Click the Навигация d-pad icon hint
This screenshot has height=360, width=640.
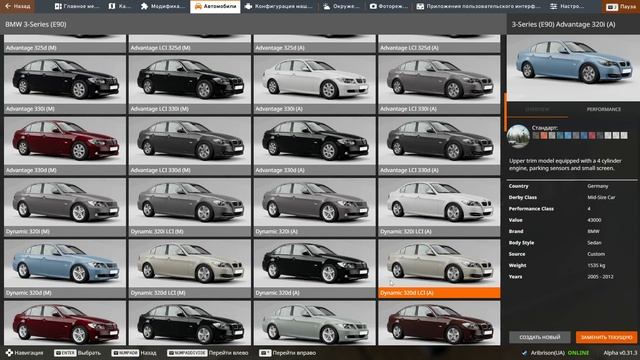(x=24, y=353)
